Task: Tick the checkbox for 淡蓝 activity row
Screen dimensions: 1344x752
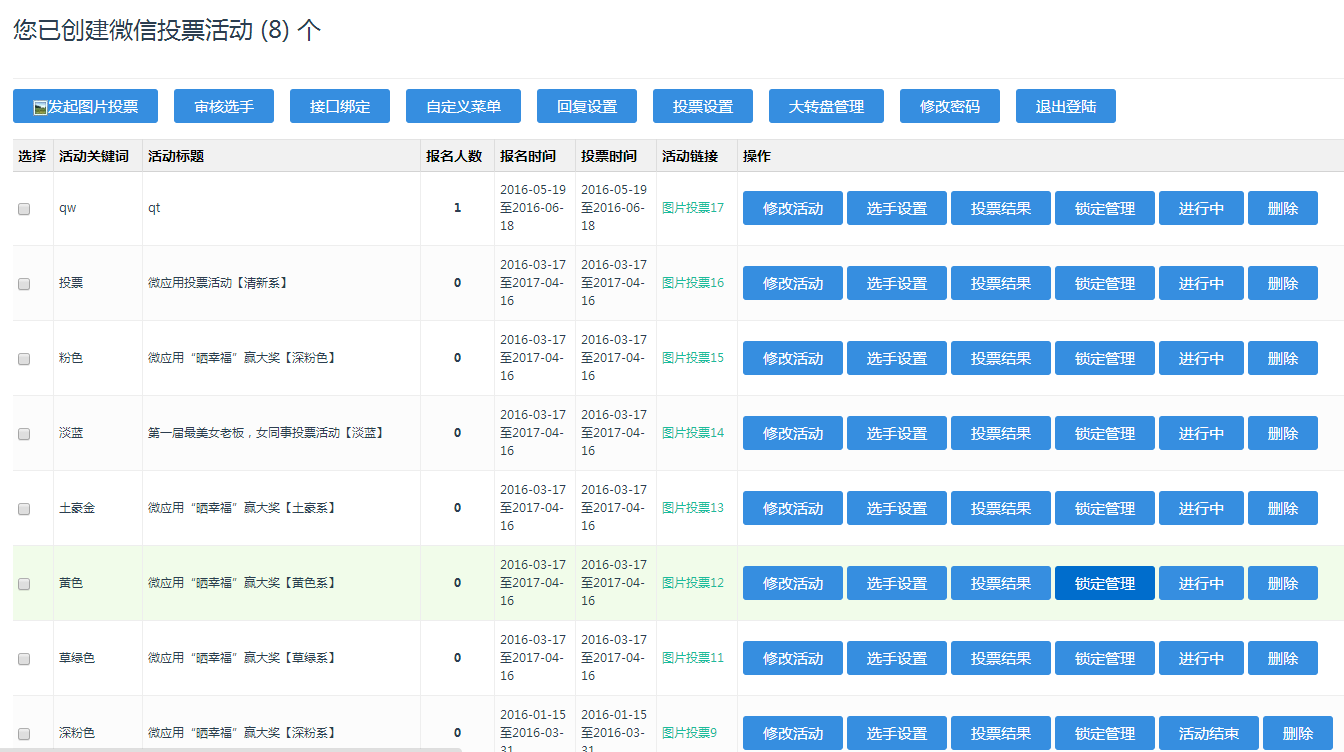Action: (x=24, y=434)
